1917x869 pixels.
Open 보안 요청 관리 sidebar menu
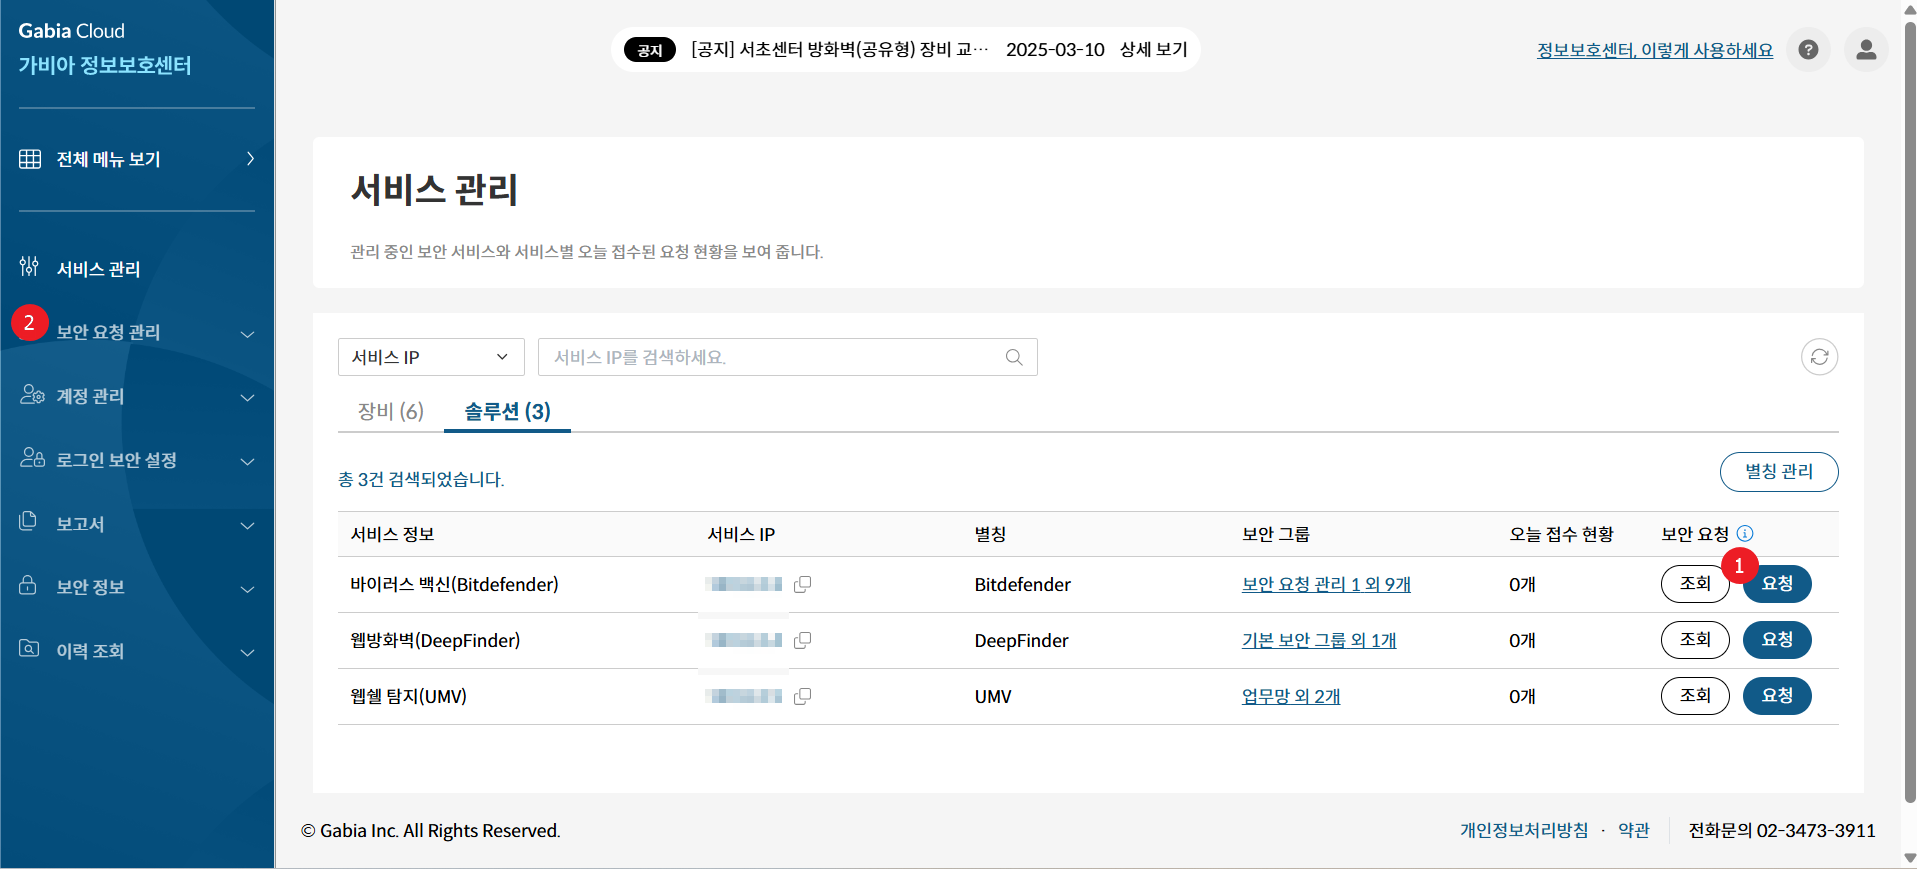point(108,332)
